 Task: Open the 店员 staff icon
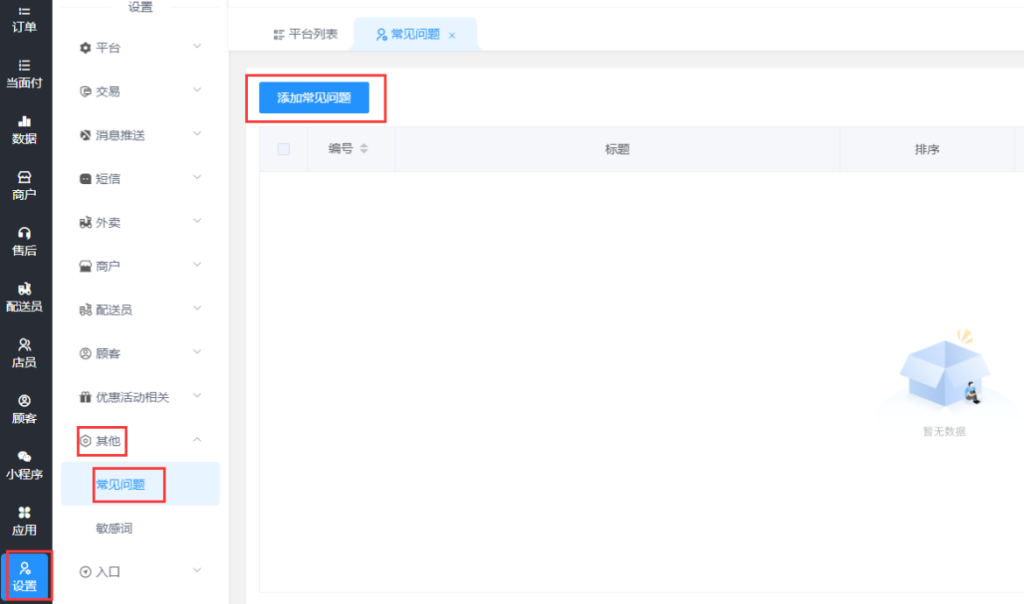pyautogui.click(x=25, y=353)
